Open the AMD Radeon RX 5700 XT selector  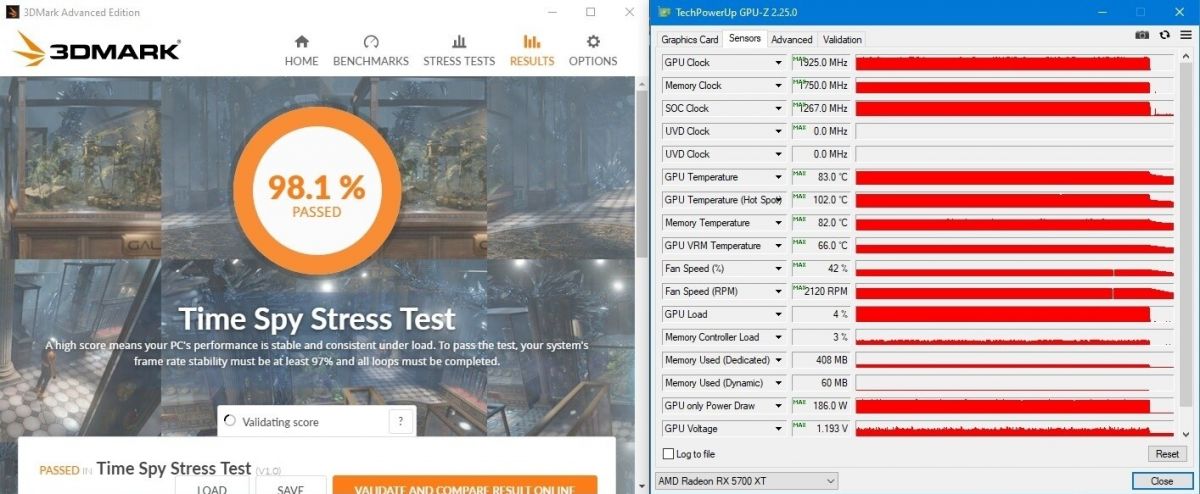click(x=746, y=481)
